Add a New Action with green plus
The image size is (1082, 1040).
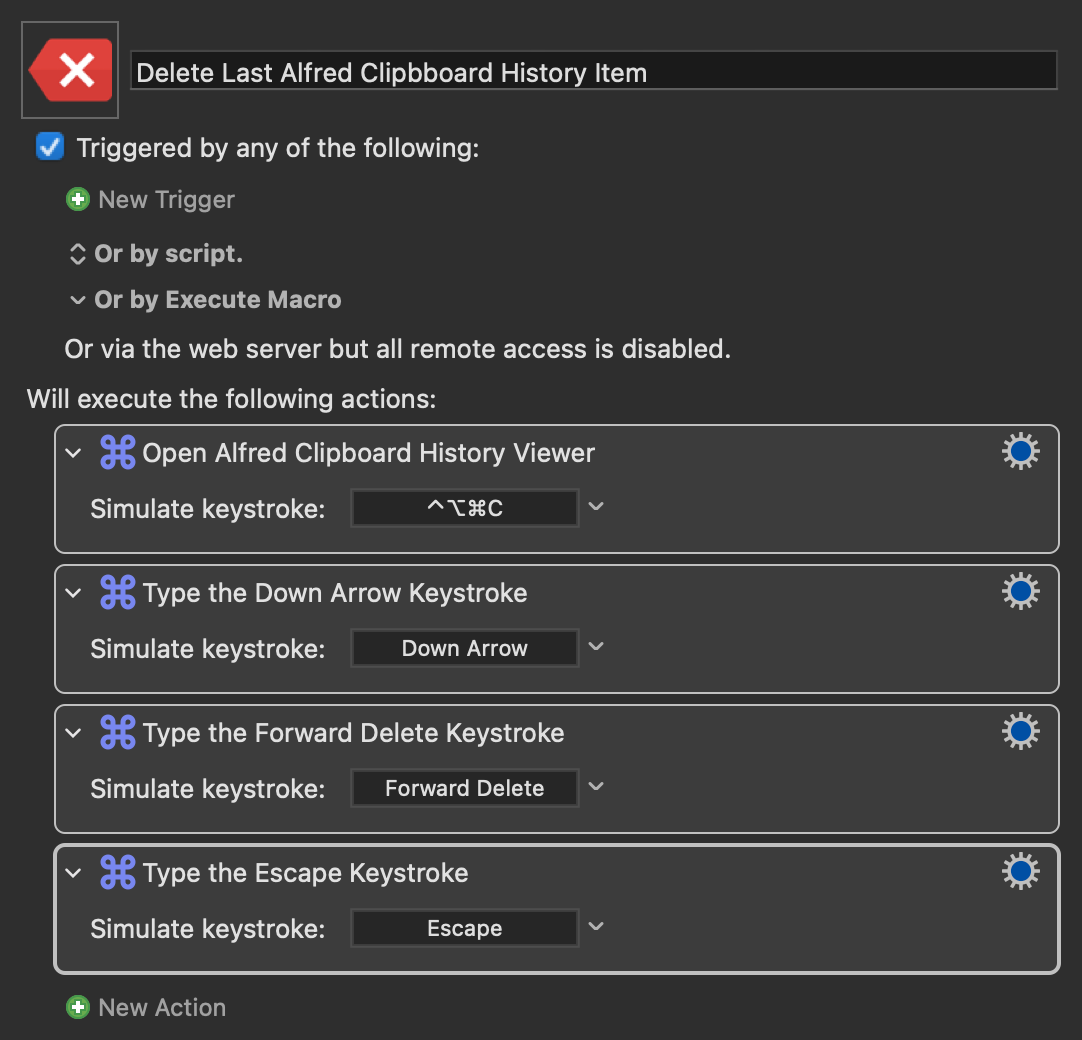click(x=78, y=1008)
